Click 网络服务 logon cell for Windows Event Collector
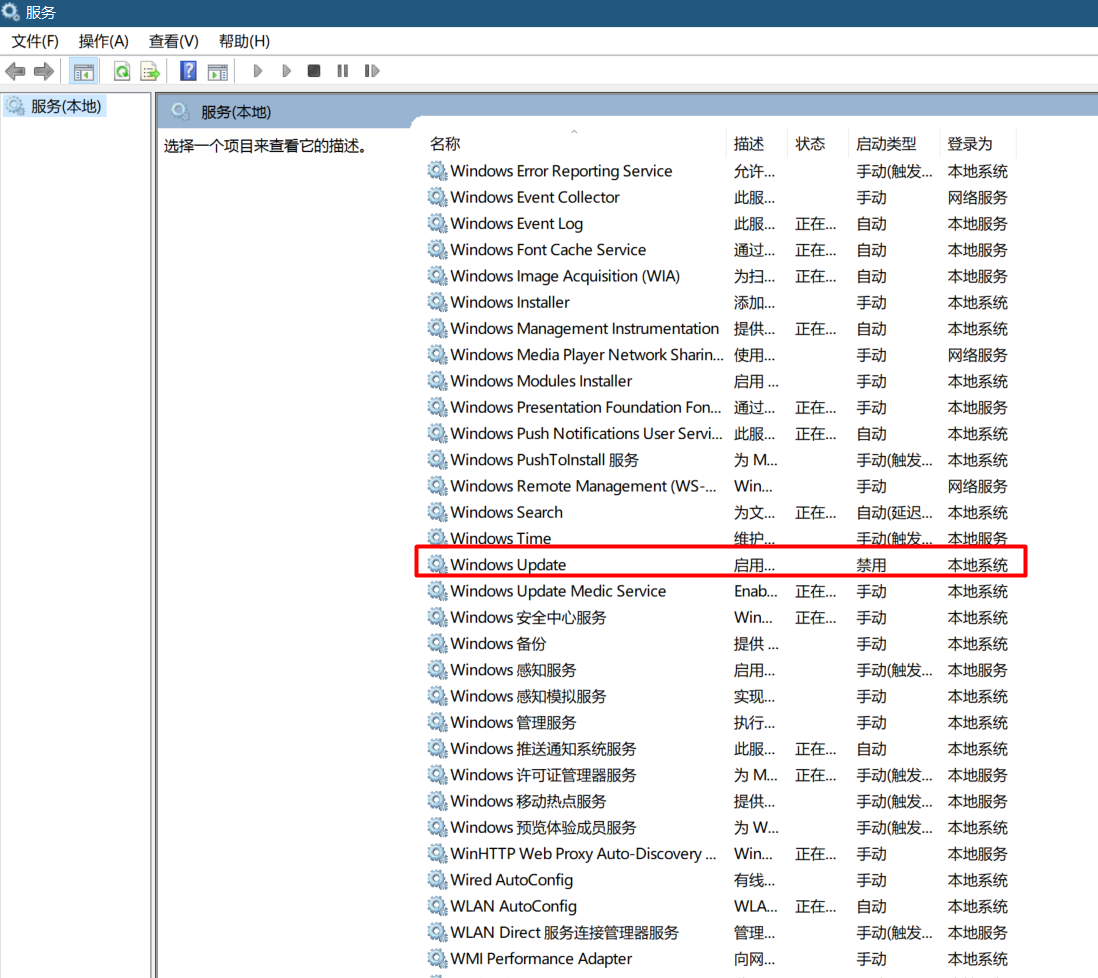This screenshot has width=1098, height=978. tap(978, 197)
